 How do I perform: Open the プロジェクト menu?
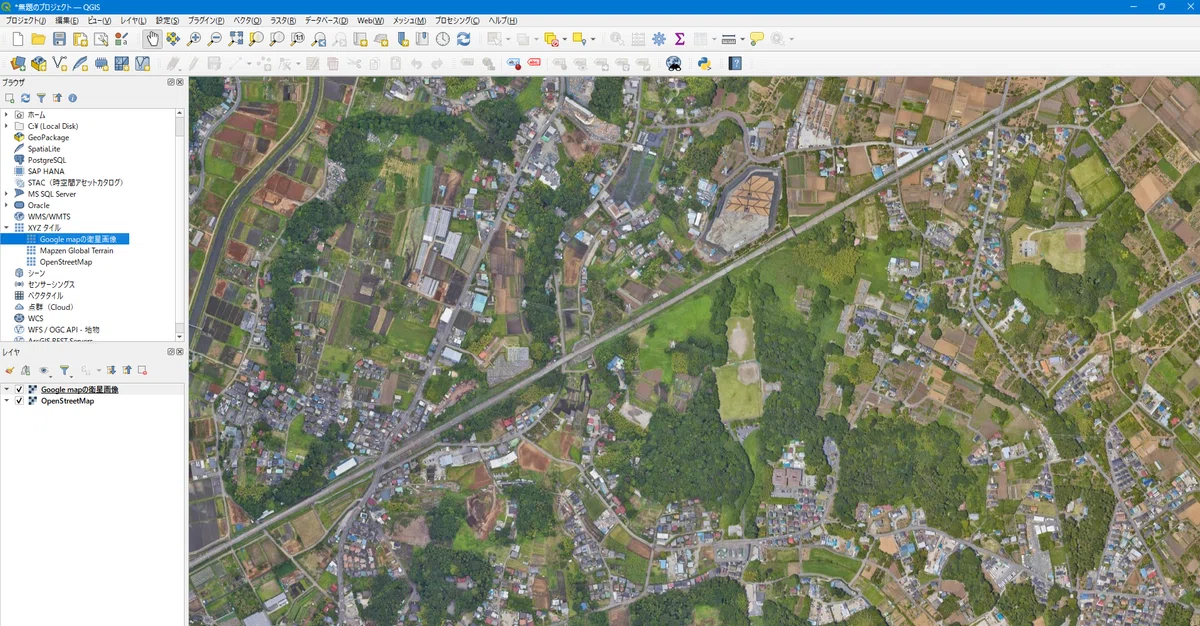pos(25,20)
